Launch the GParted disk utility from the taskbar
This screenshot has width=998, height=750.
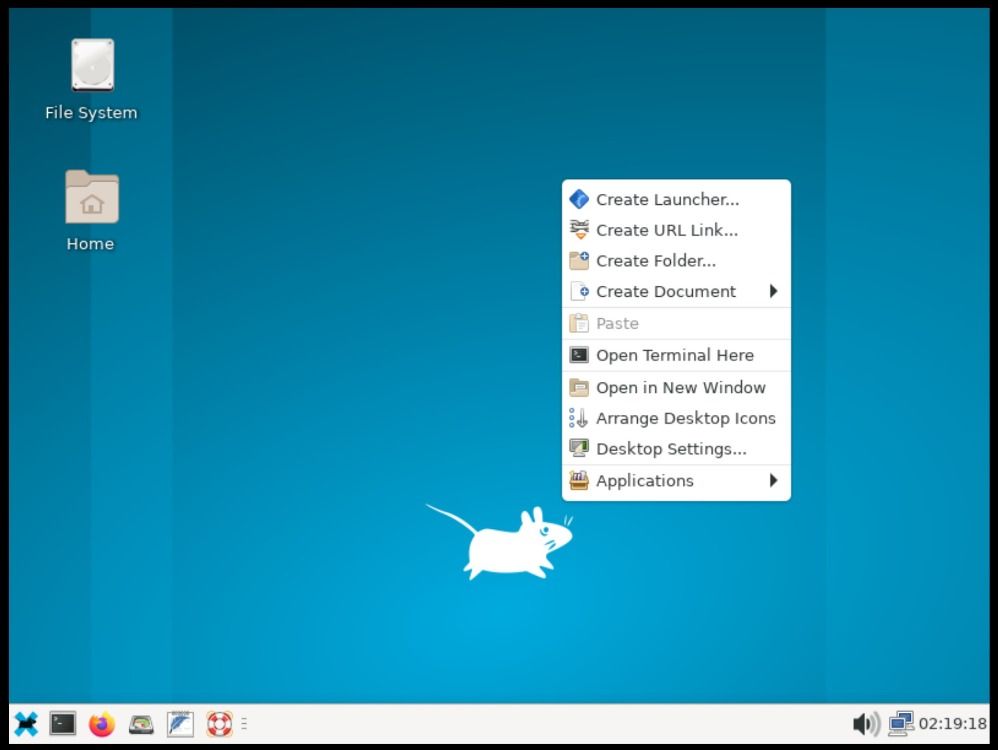(140, 723)
